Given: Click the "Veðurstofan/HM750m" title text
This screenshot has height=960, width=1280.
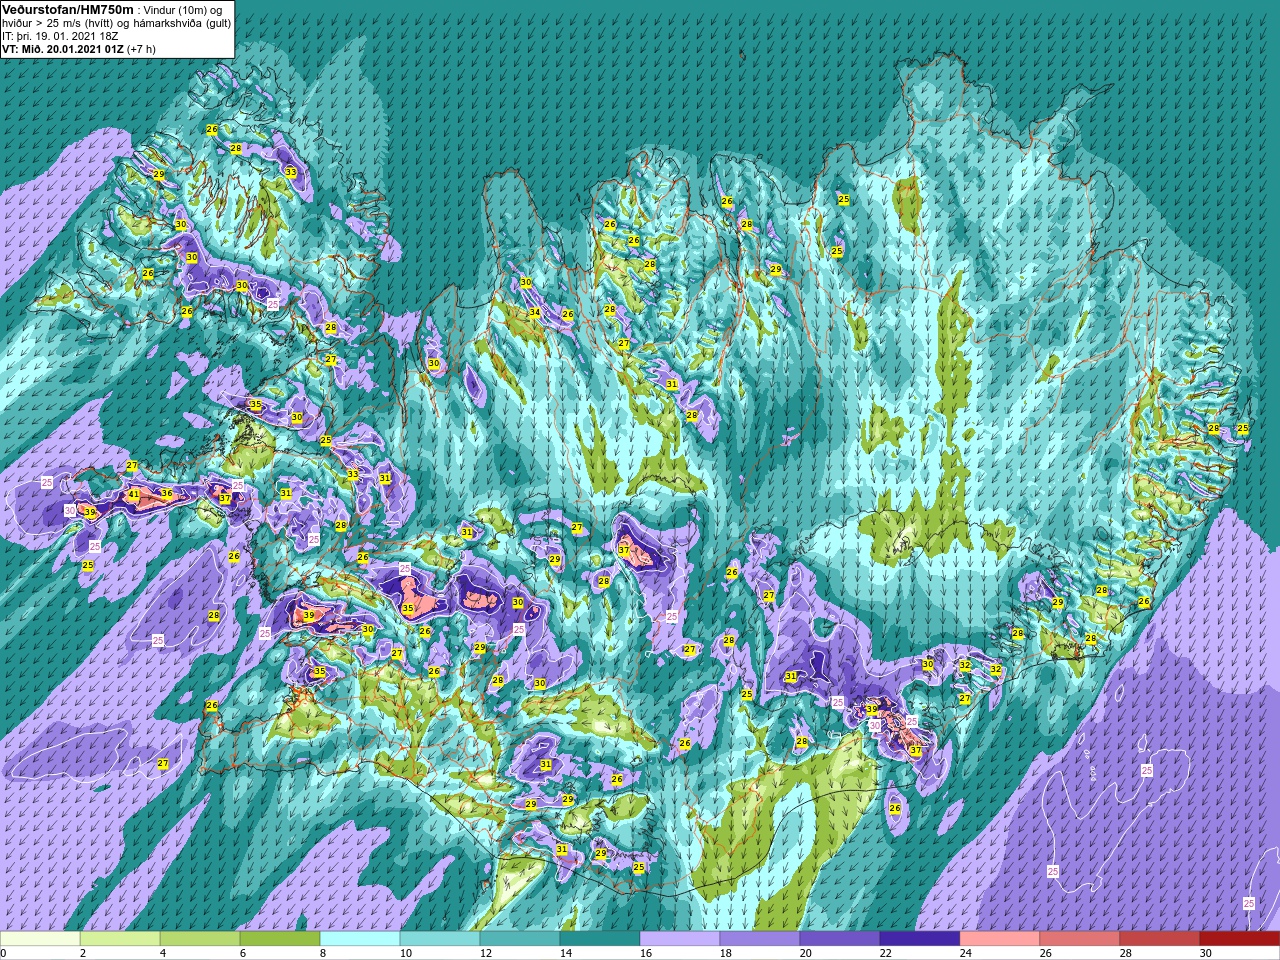Looking at the screenshot, I should click(68, 8).
